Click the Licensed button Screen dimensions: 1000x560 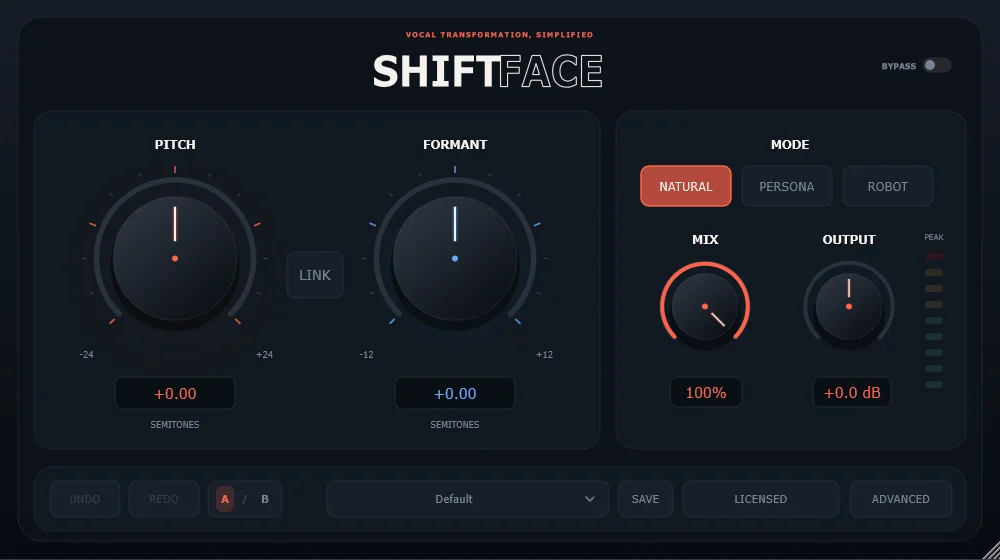coord(761,499)
